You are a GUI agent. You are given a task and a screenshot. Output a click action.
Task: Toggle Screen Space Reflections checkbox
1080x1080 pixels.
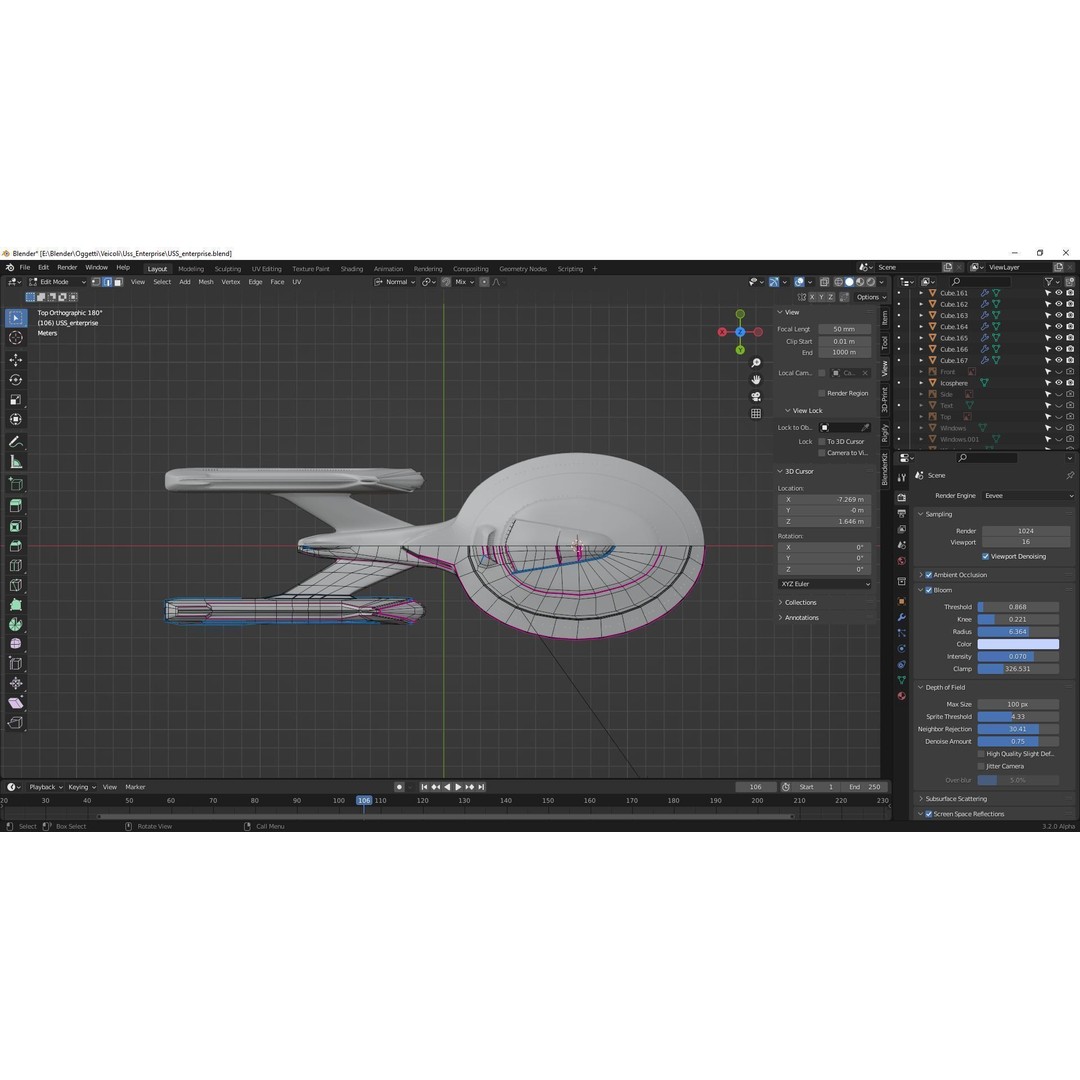click(x=928, y=814)
